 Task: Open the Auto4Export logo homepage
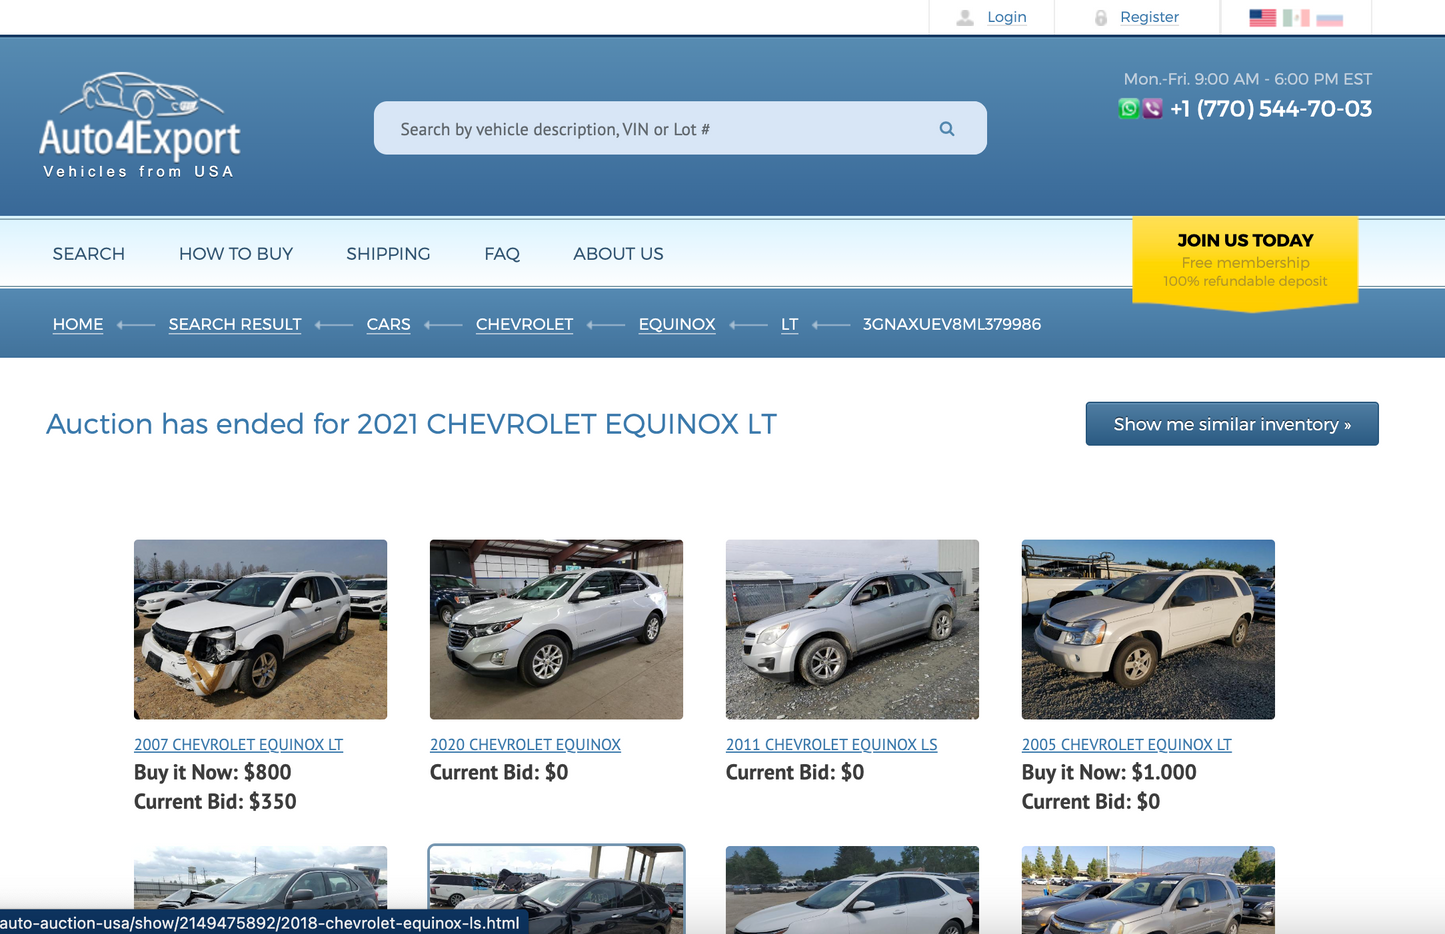[x=140, y=126]
